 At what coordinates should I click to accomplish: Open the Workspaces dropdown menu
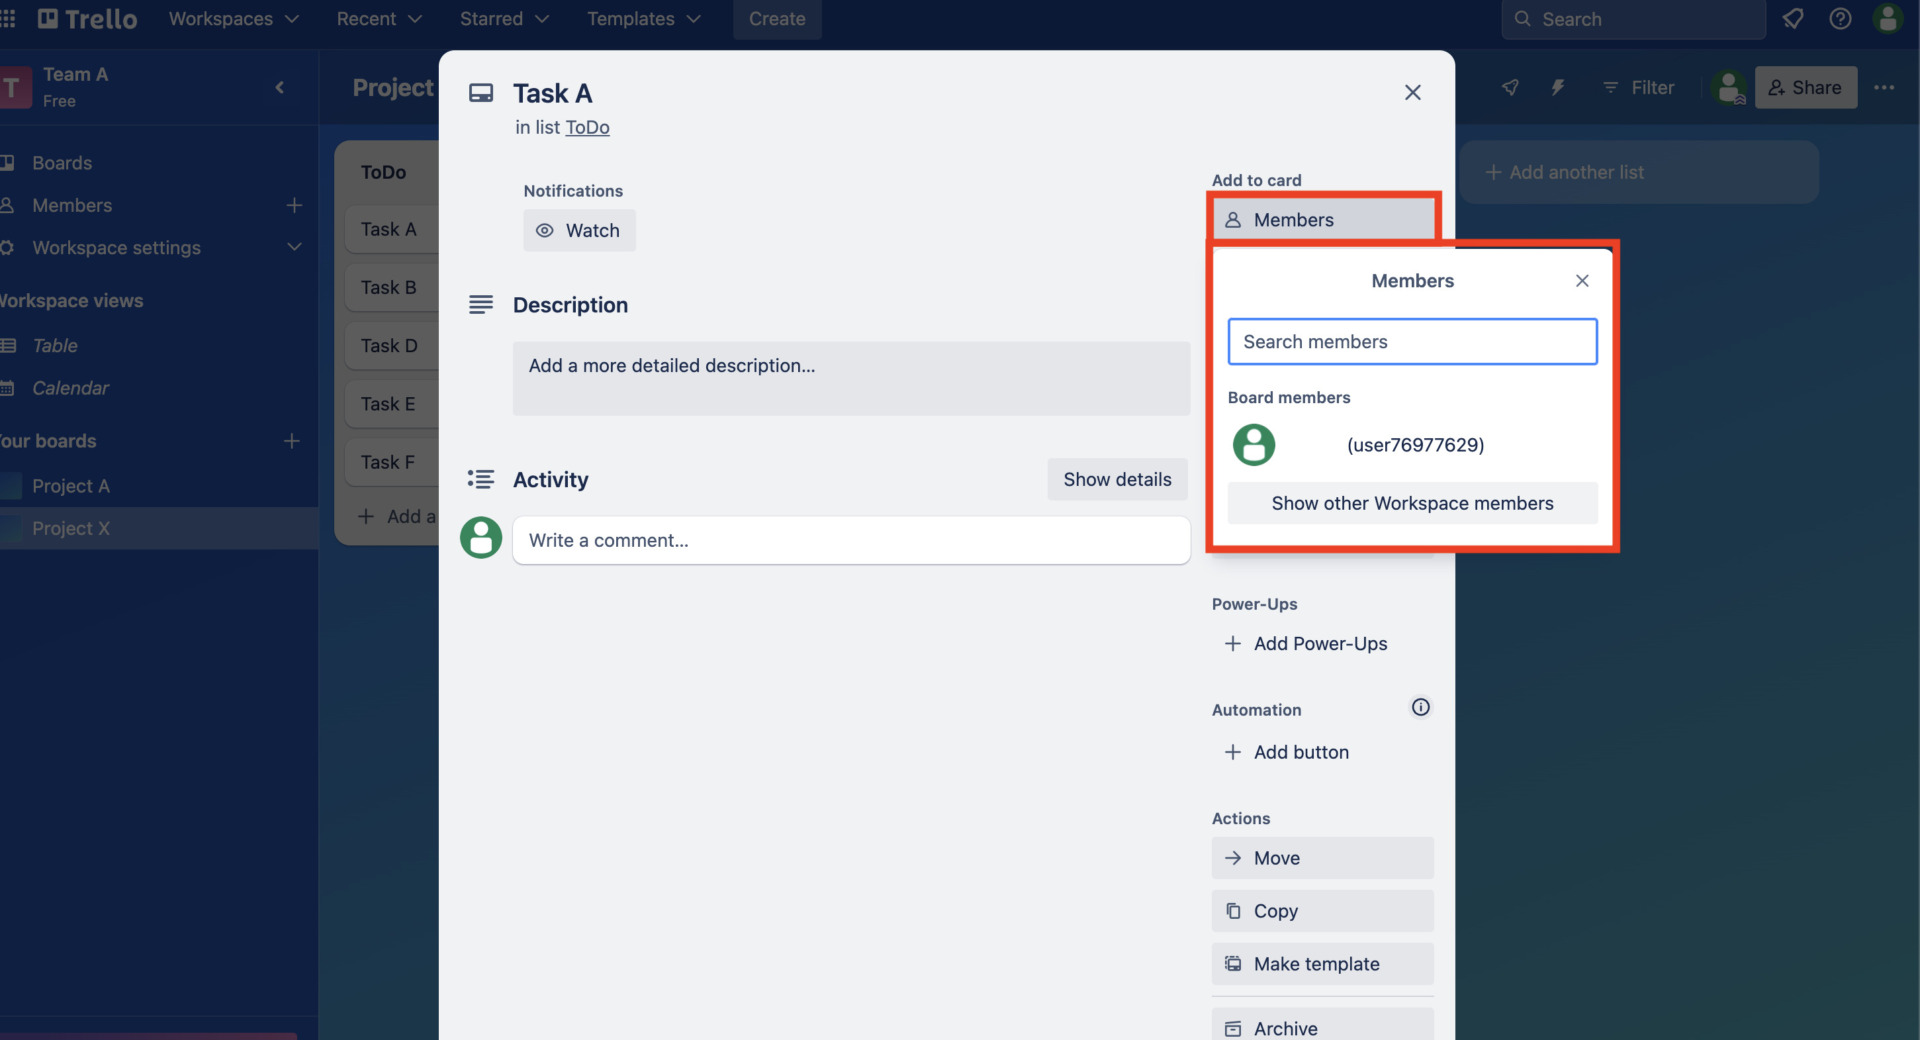point(233,19)
